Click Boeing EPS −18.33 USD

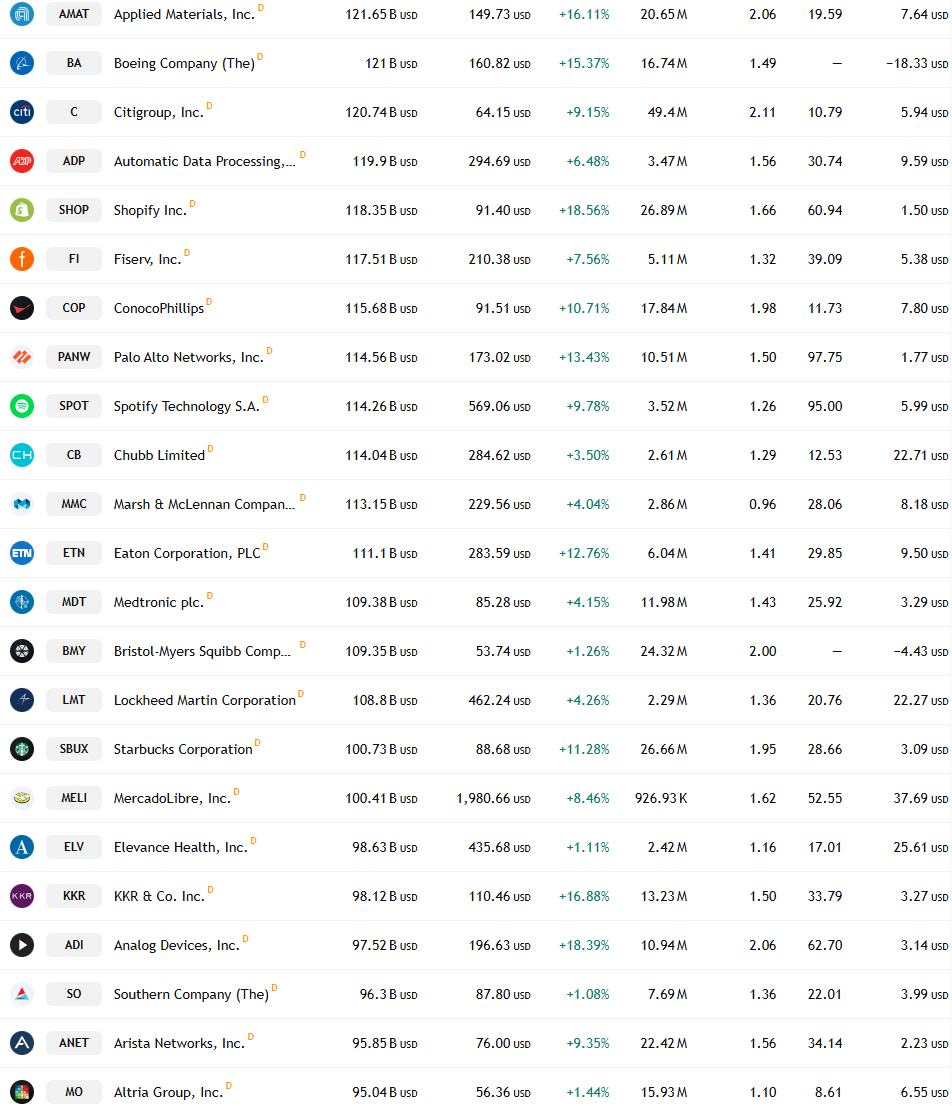917,63
